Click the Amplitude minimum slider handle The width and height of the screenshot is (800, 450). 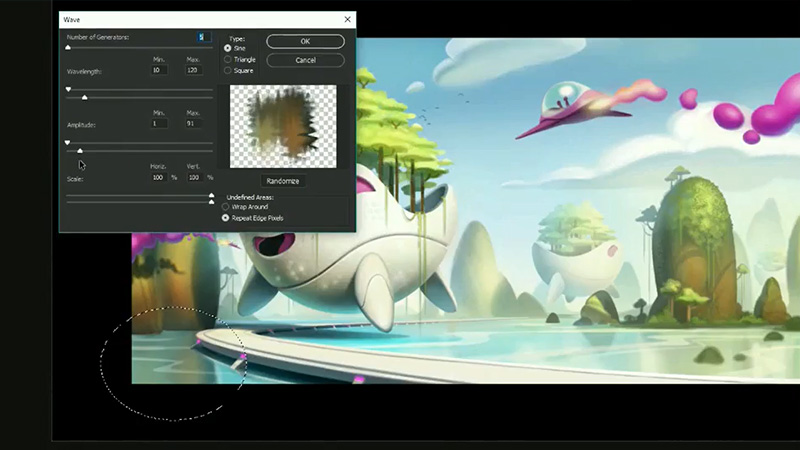pyautogui.click(x=67, y=143)
